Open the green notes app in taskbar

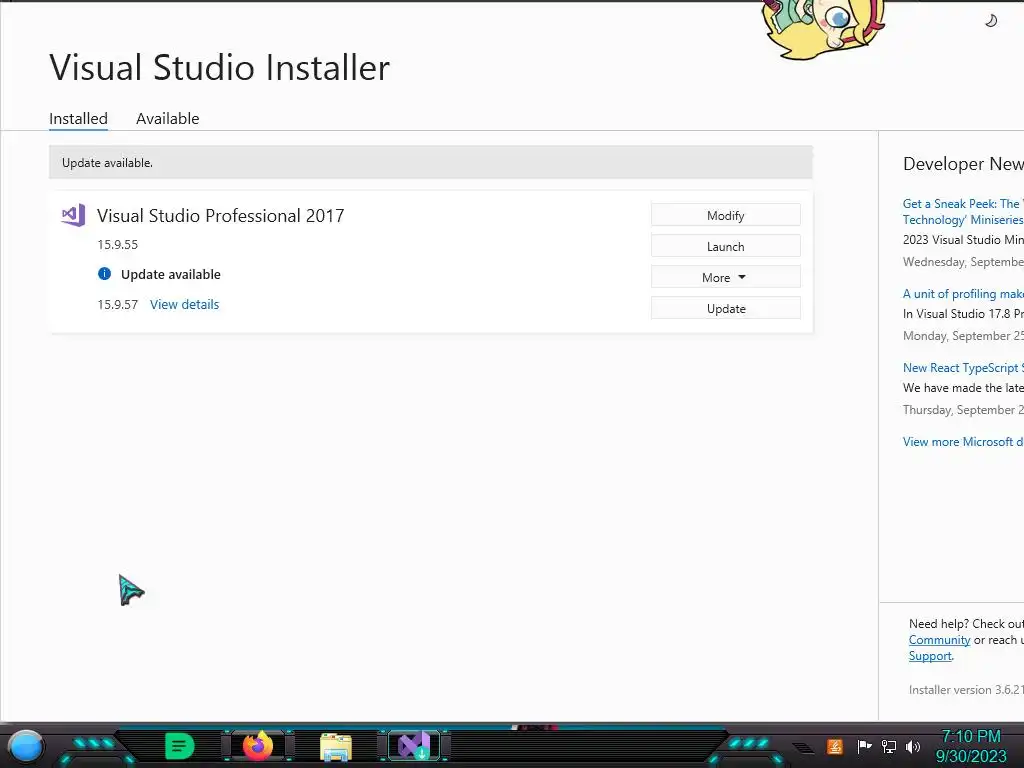pyautogui.click(x=180, y=746)
